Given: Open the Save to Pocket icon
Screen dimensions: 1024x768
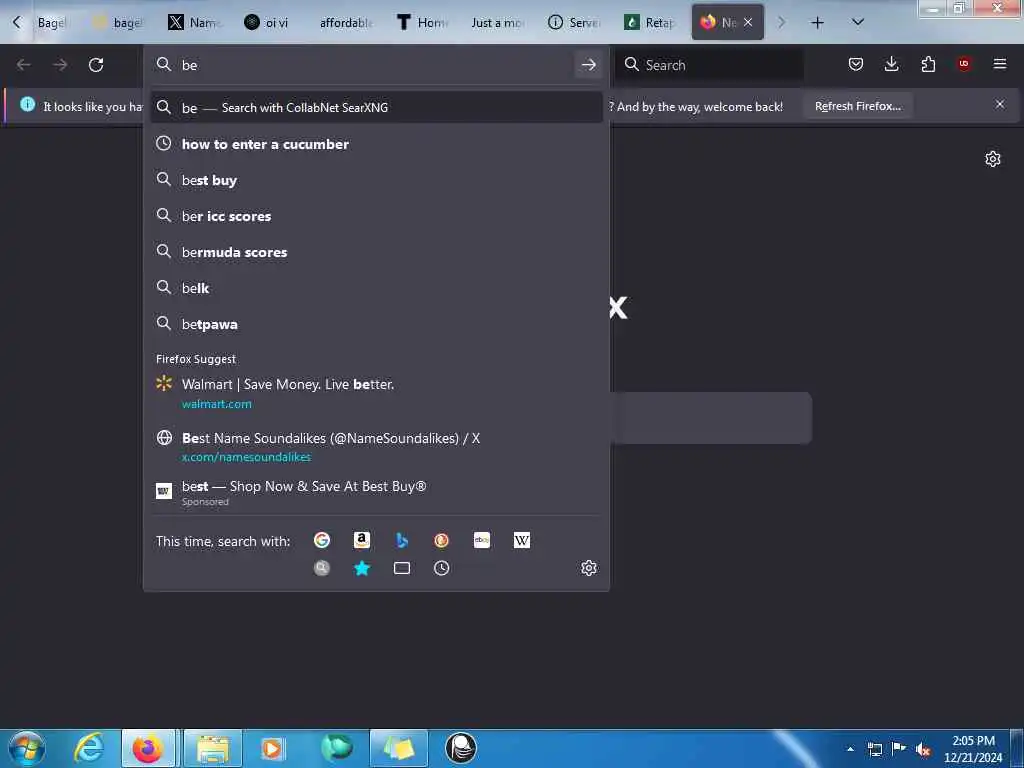Looking at the screenshot, I should point(856,64).
